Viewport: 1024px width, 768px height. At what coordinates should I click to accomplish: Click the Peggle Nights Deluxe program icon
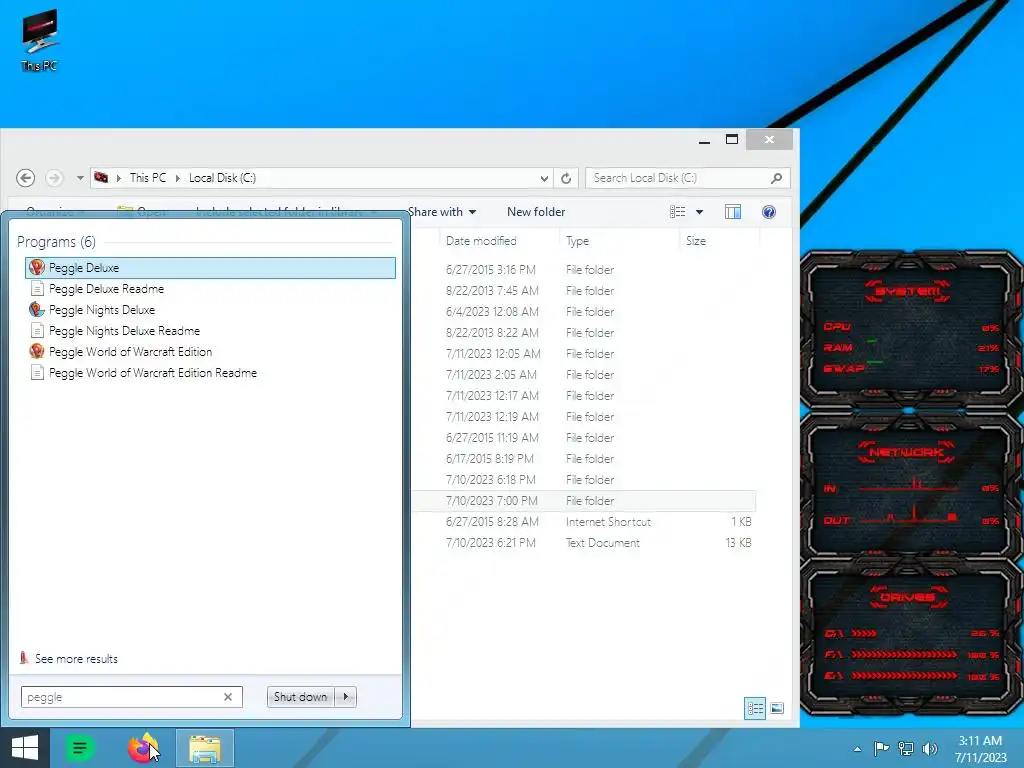pyautogui.click(x=37, y=310)
